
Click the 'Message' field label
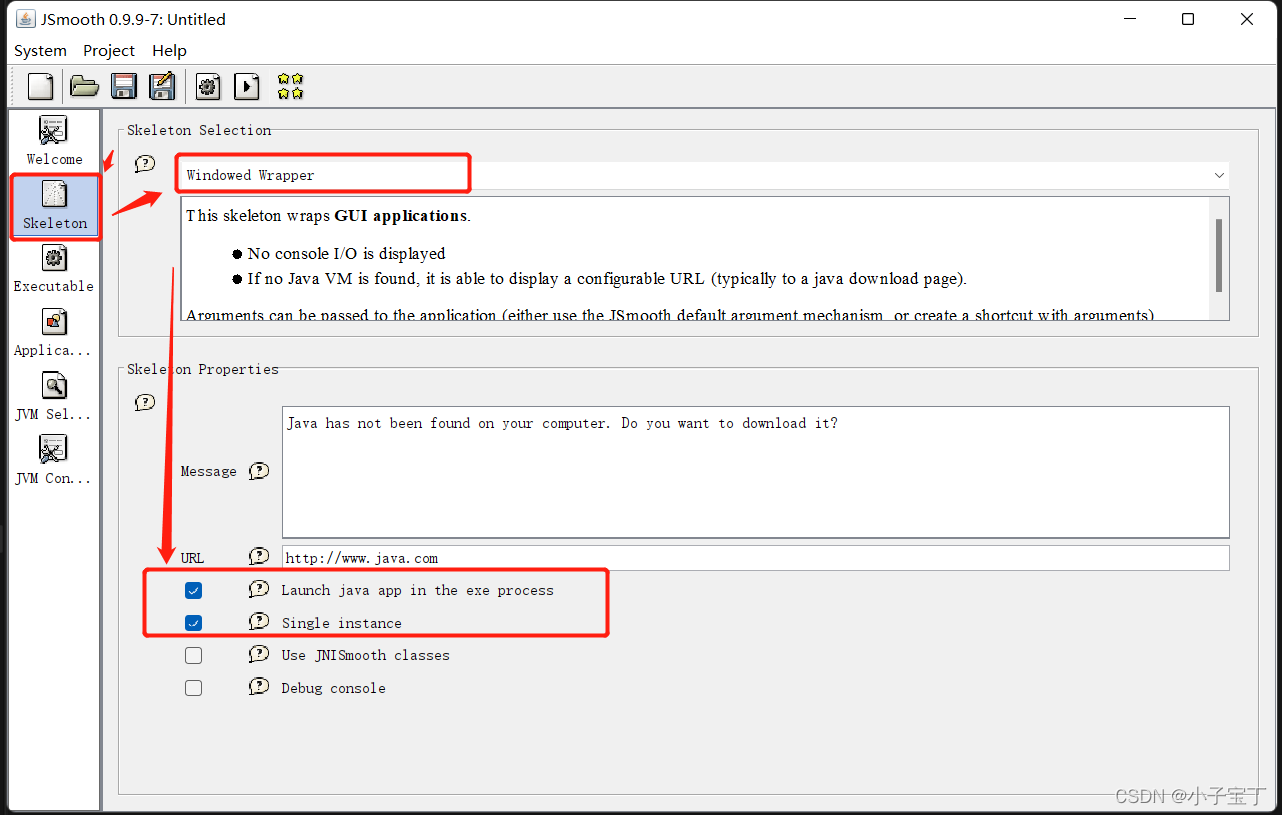click(x=209, y=471)
